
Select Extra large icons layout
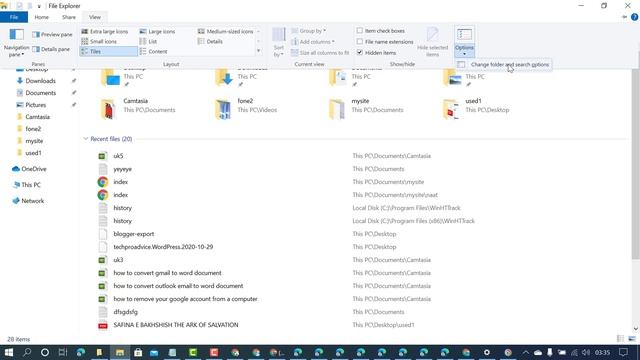click(x=105, y=31)
